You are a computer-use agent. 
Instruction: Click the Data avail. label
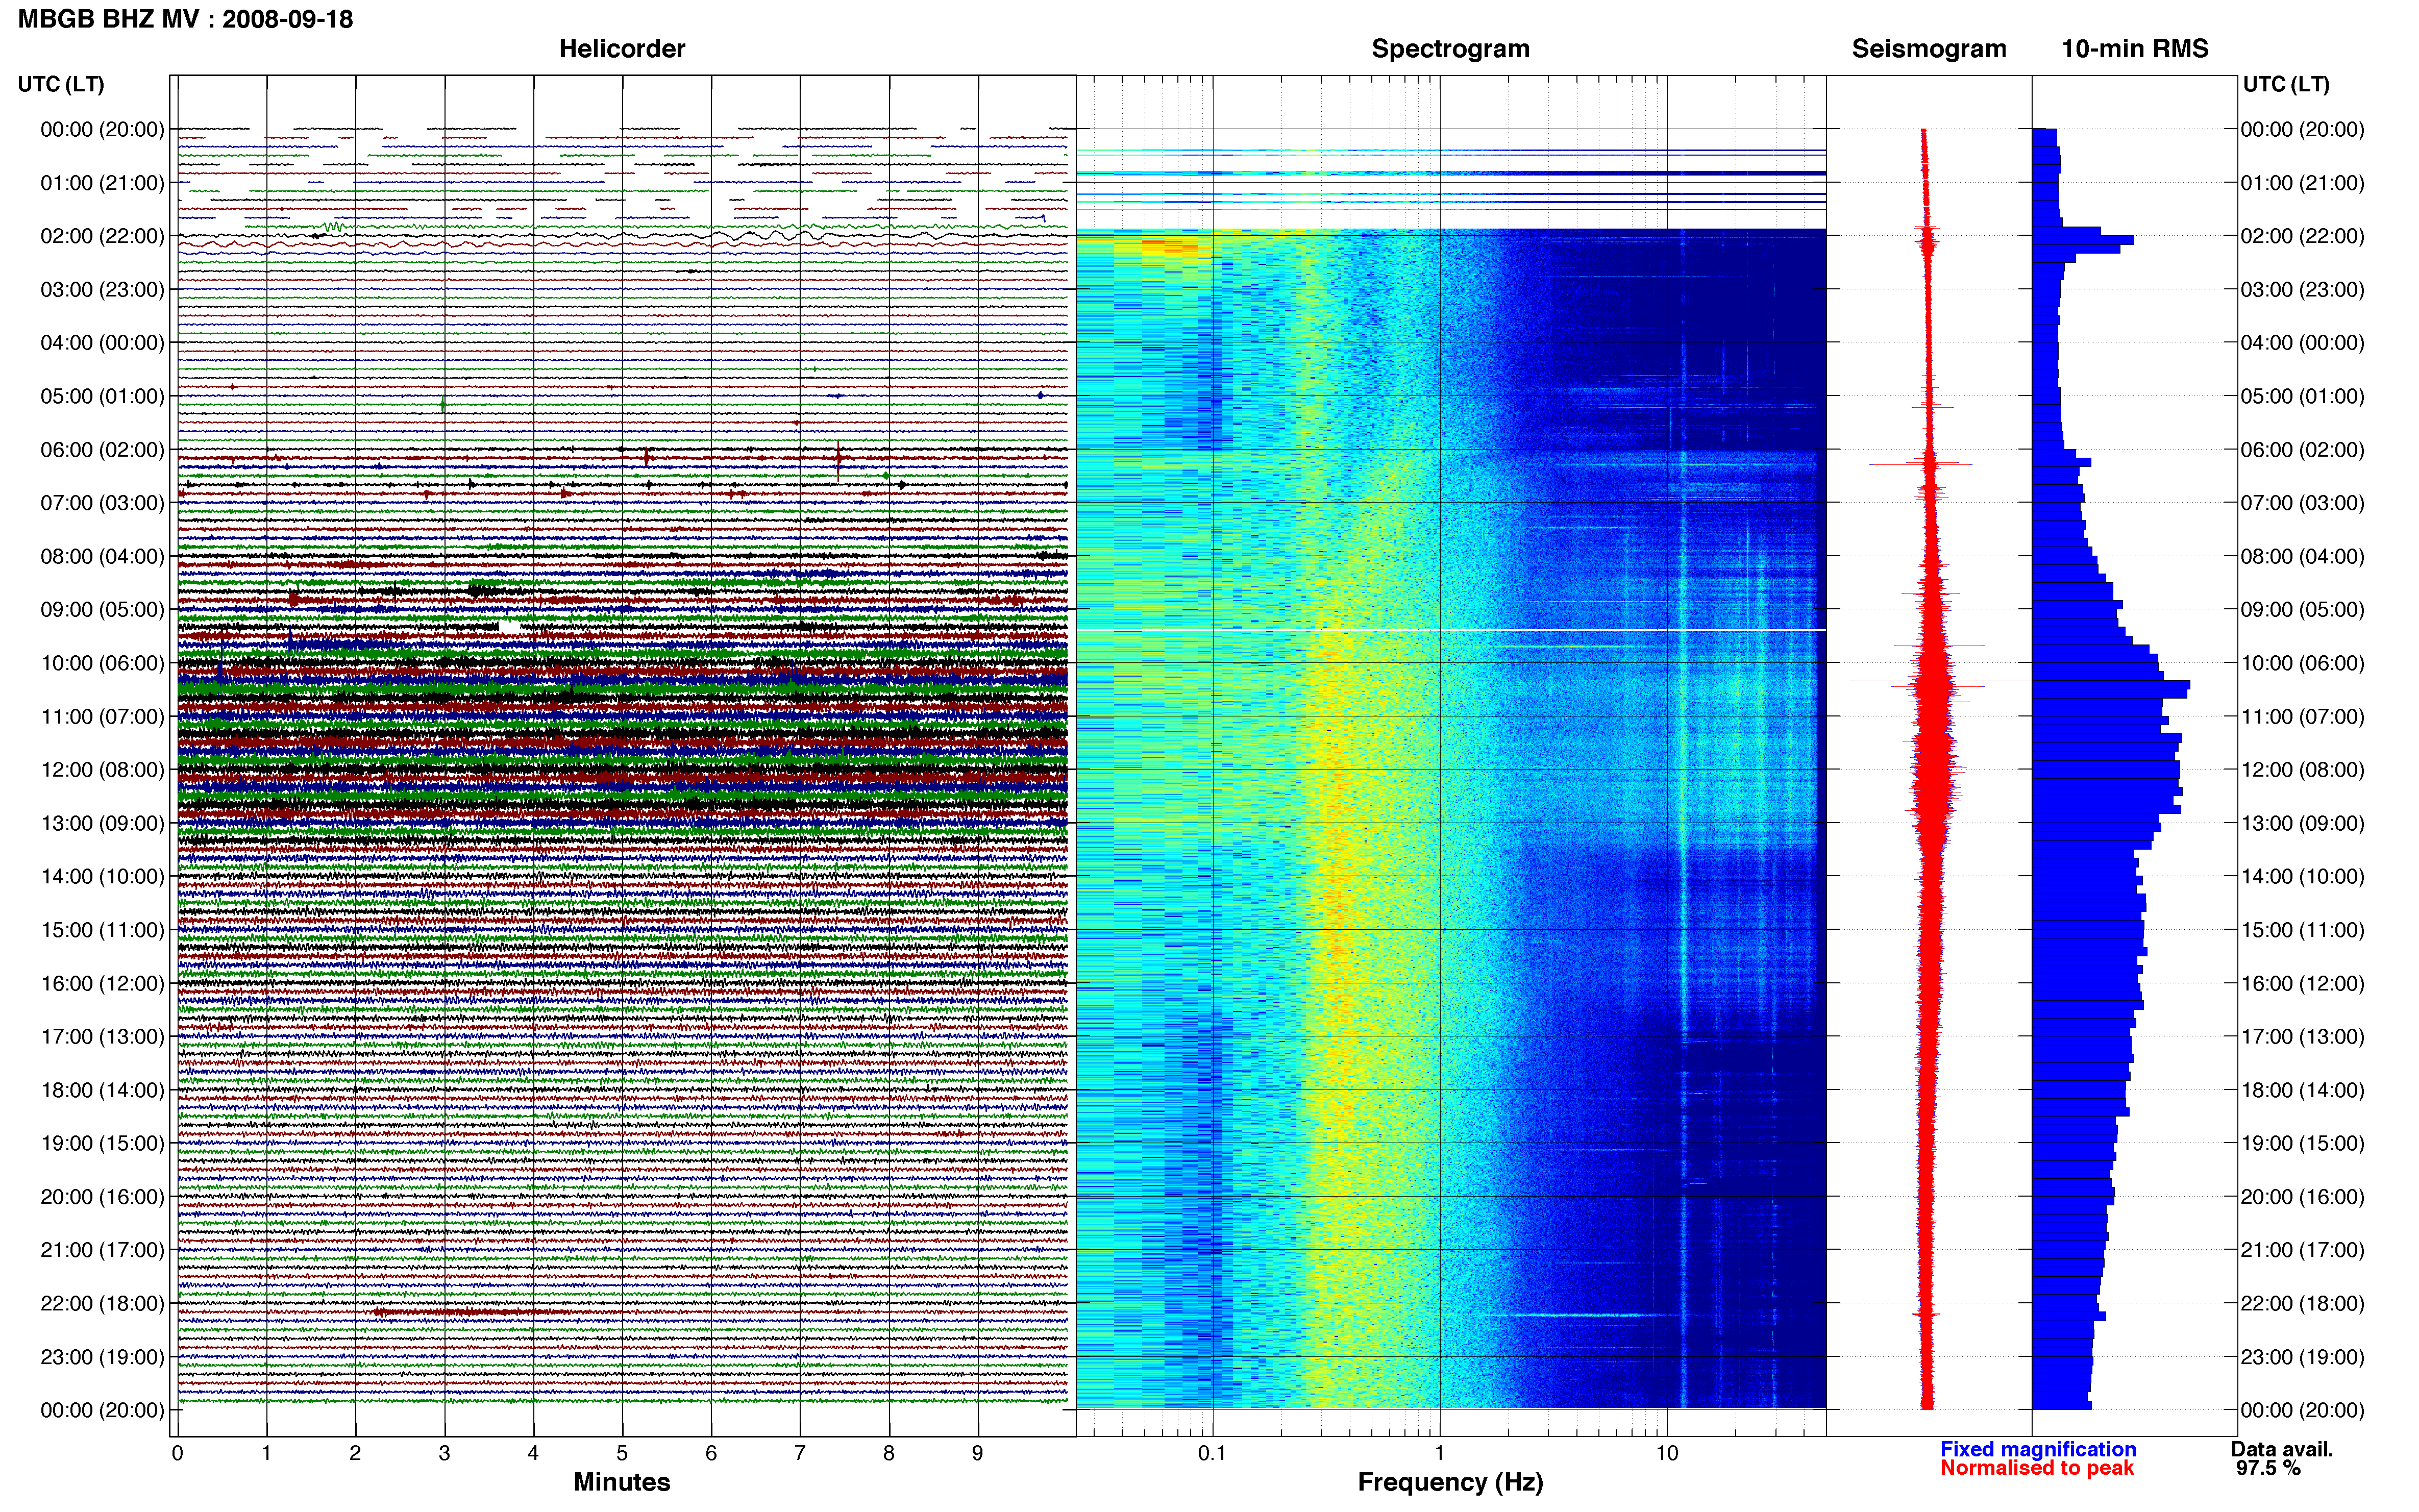[2281, 1449]
